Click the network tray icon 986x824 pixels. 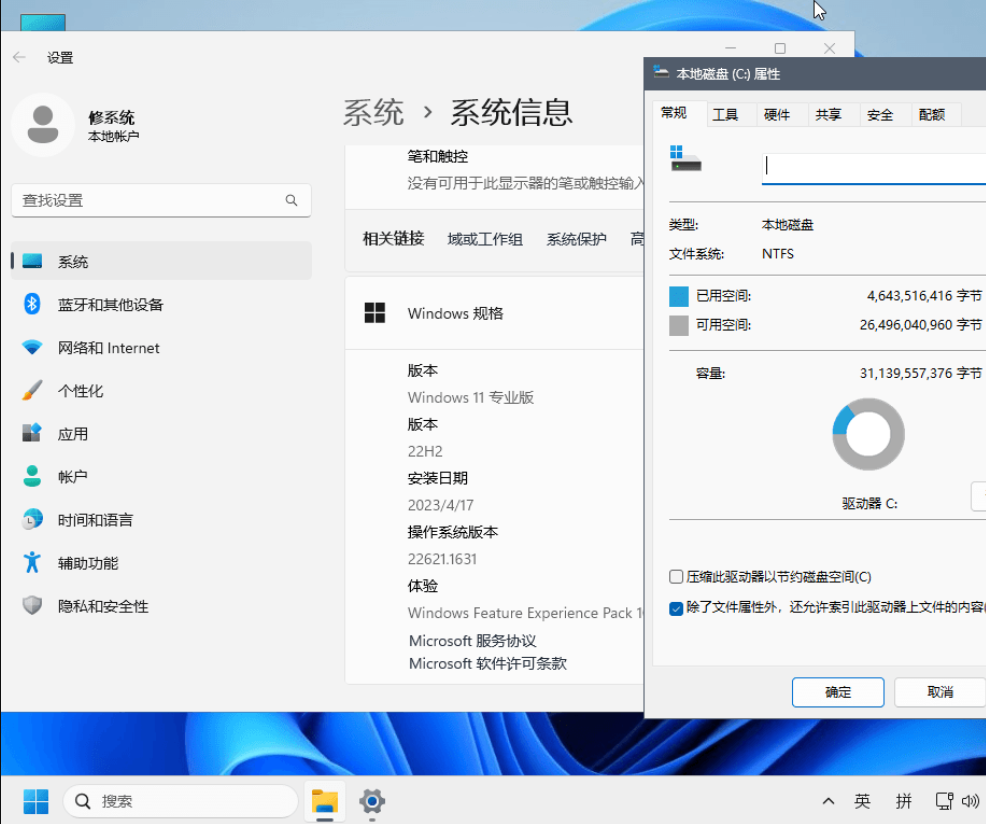tap(944, 801)
